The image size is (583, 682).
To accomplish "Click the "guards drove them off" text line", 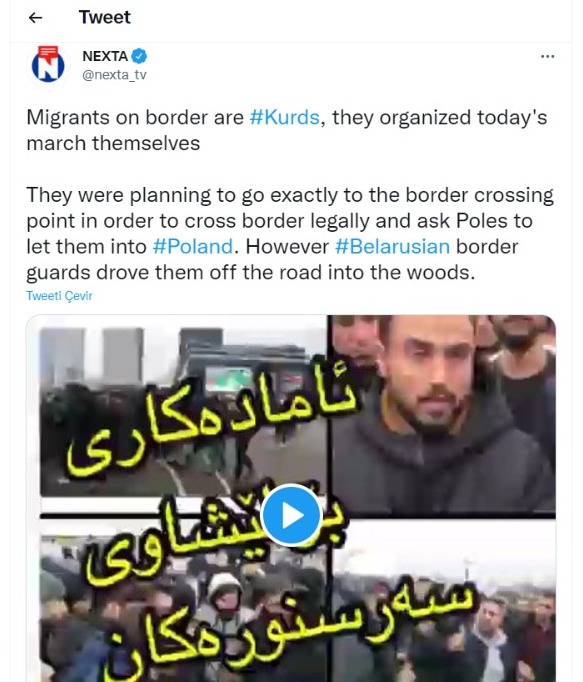I will [x=250, y=273].
